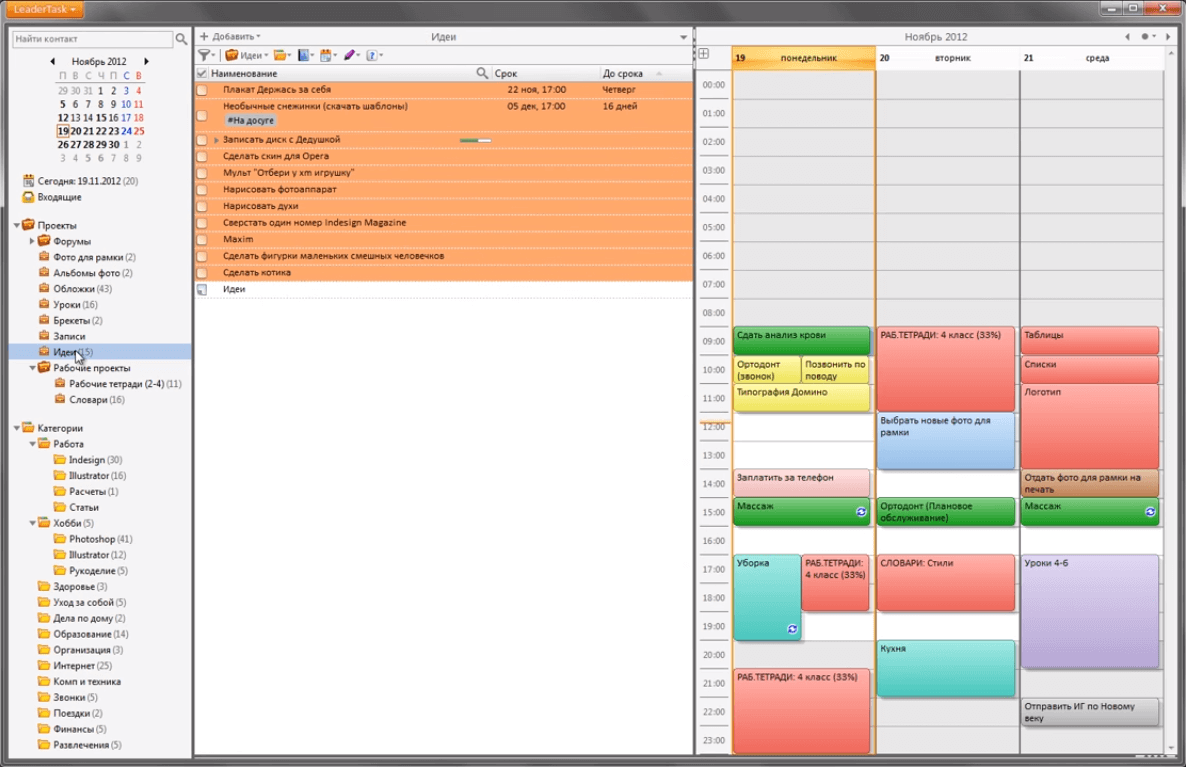The image size is (1186, 767).
Task: Collapse the Категории tree section
Action: [17, 428]
